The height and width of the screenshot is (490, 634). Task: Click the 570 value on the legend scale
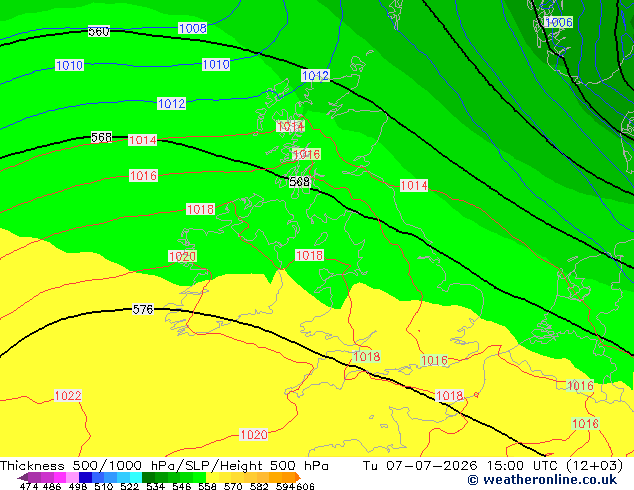(233, 486)
